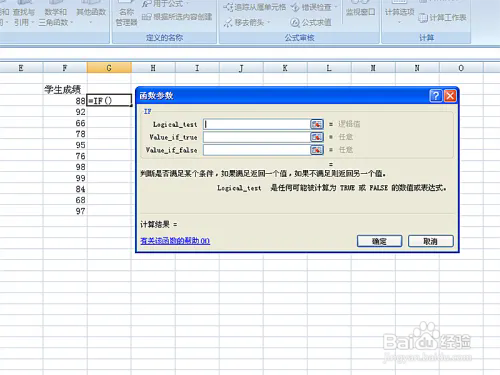Click Trace Dependents (追踪从属单元格)
Image resolution: width=500 pixels, height=375 pixels.
pos(255,7)
